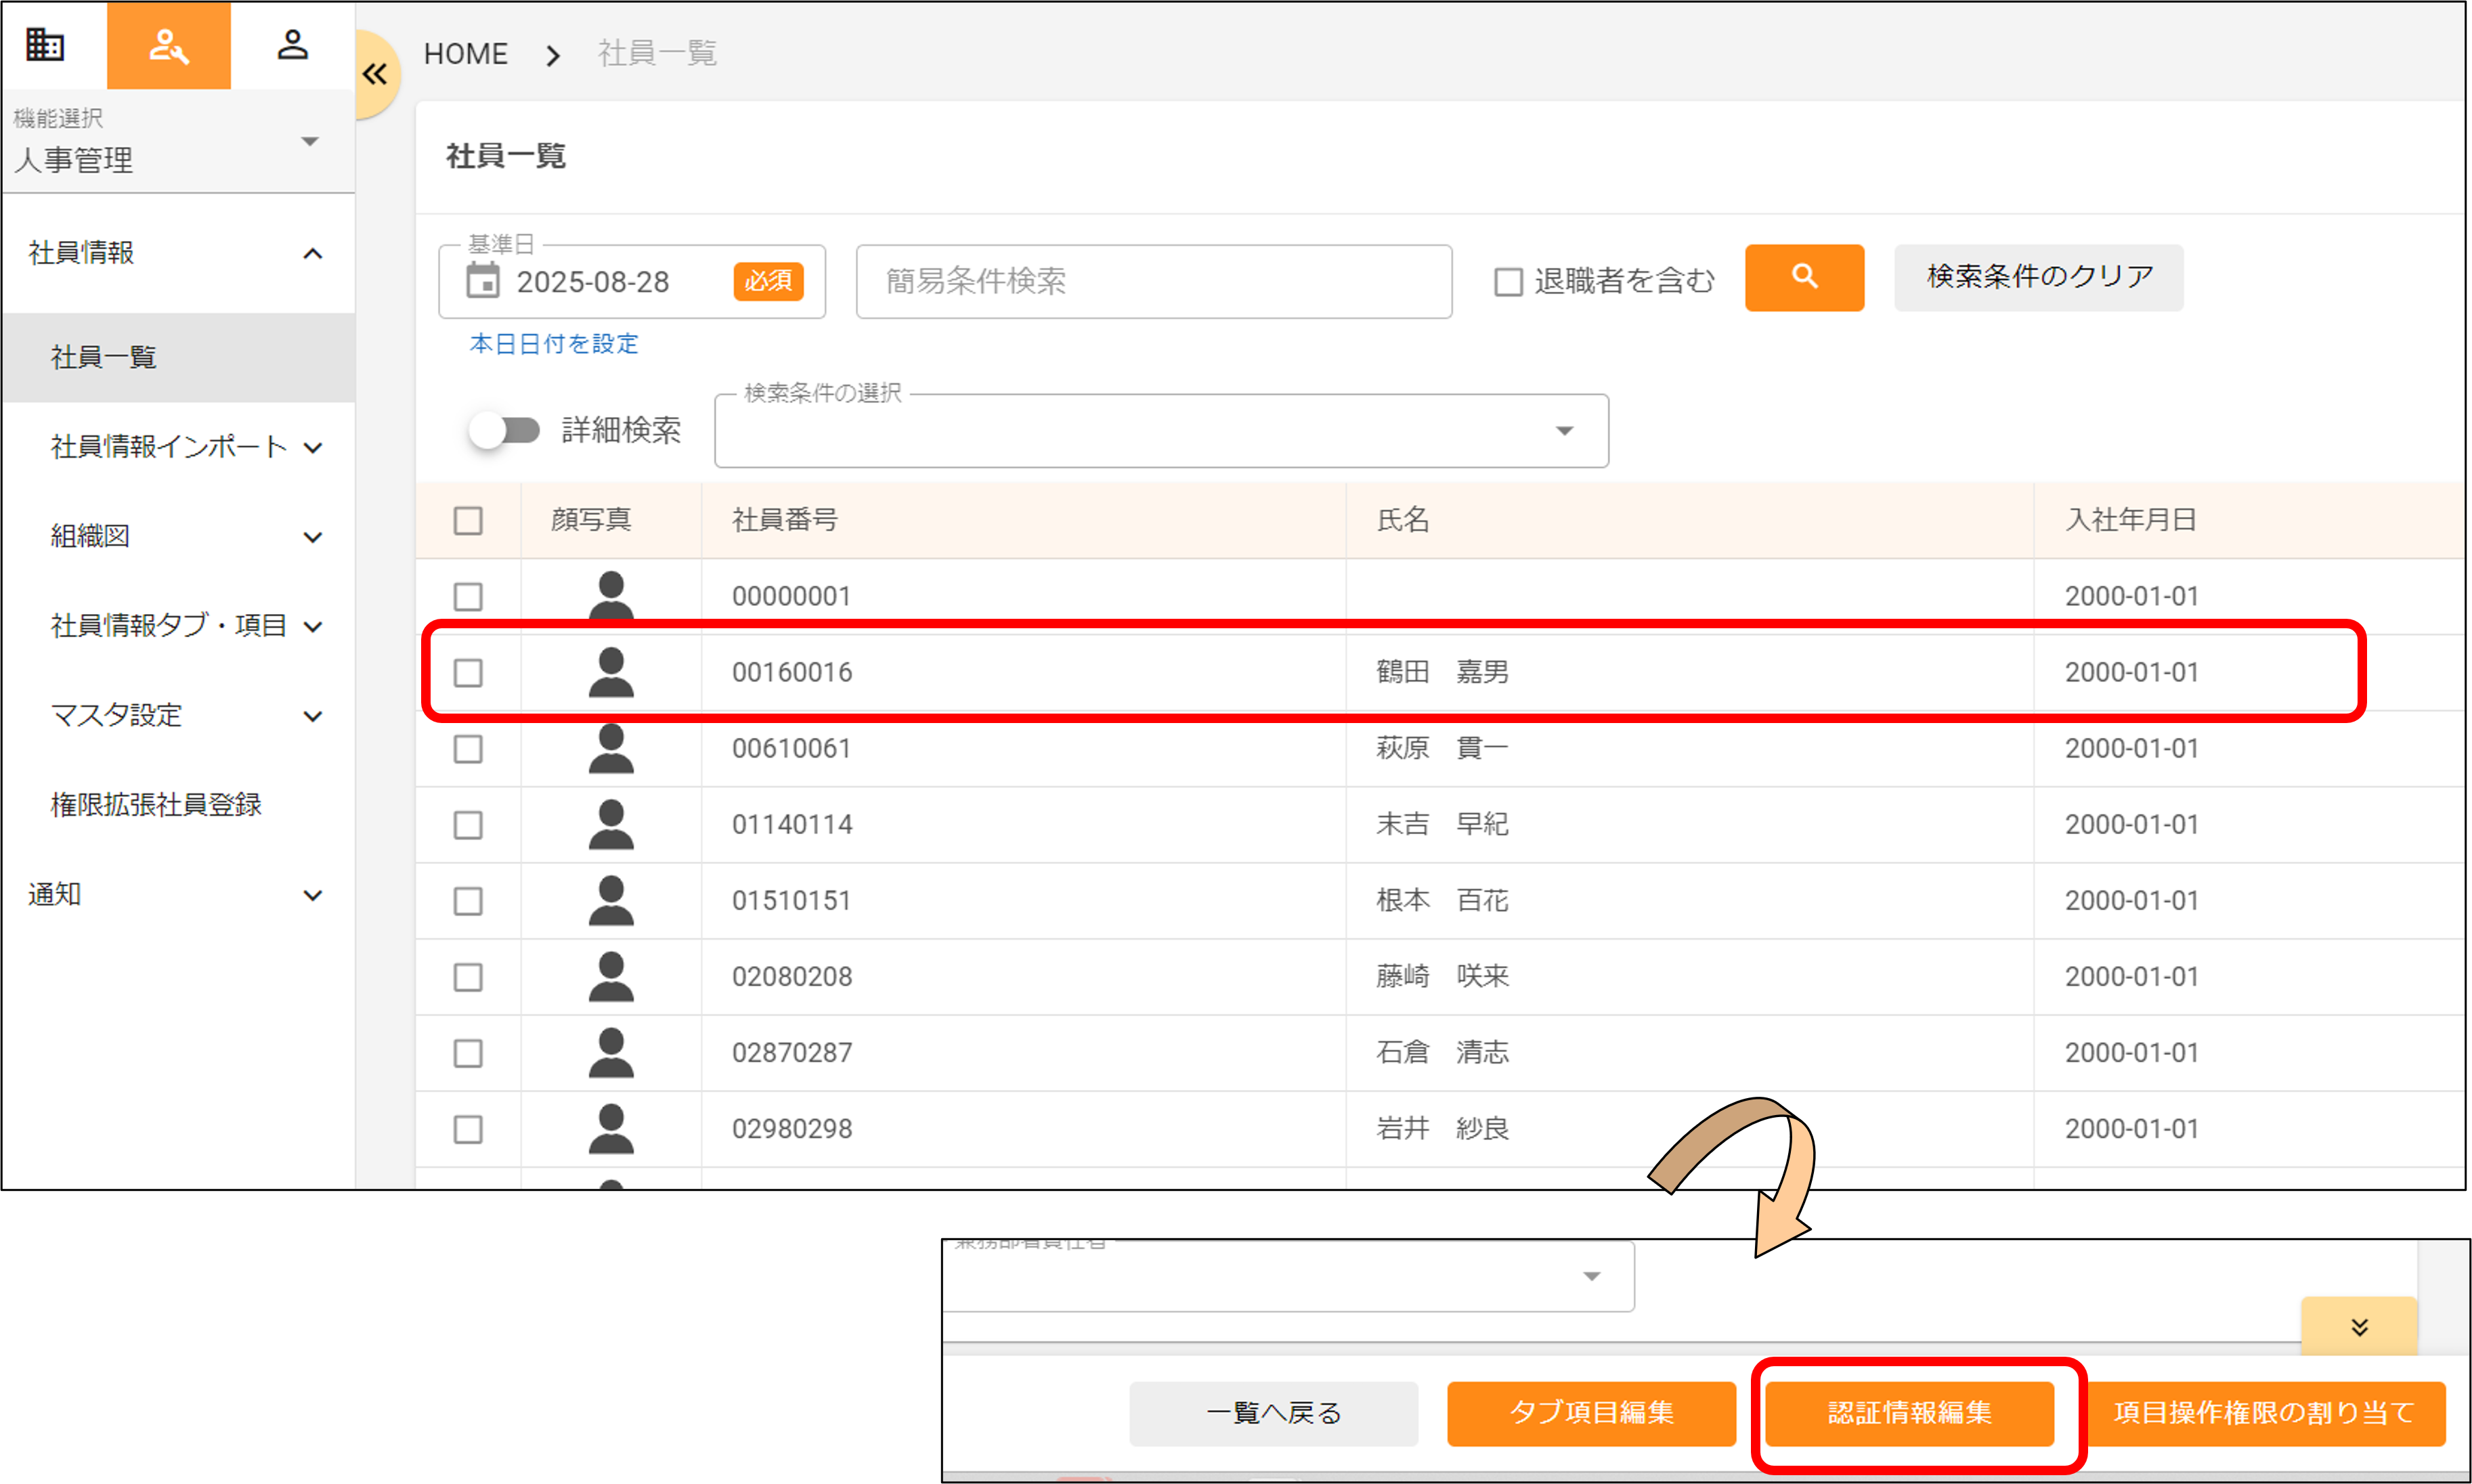Click the 簡易条件検索 input field
Image resolution: width=2472 pixels, height=1484 pixels.
pos(1153,282)
